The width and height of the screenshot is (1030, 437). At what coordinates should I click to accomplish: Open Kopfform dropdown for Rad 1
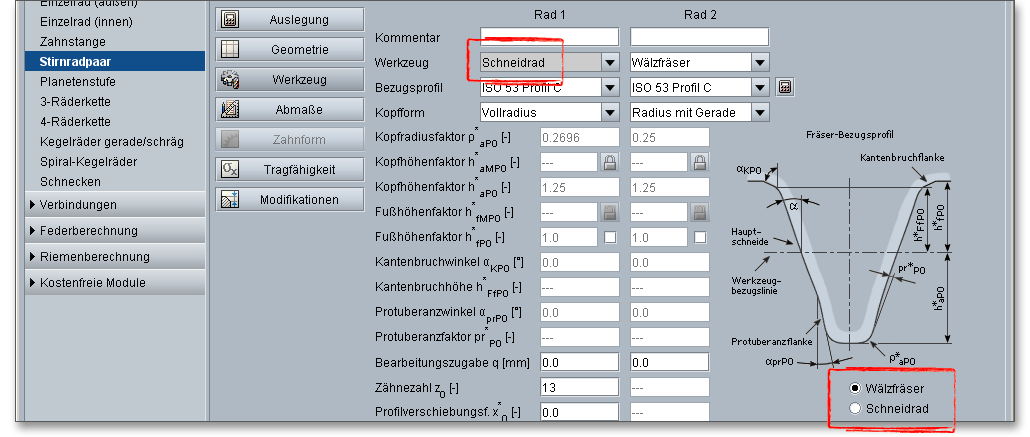point(609,112)
